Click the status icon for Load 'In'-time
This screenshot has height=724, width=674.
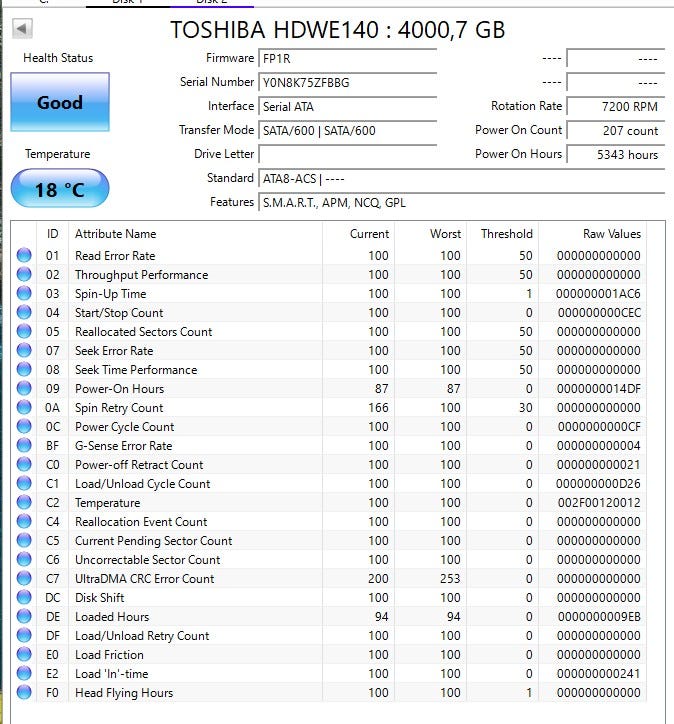click(24, 673)
